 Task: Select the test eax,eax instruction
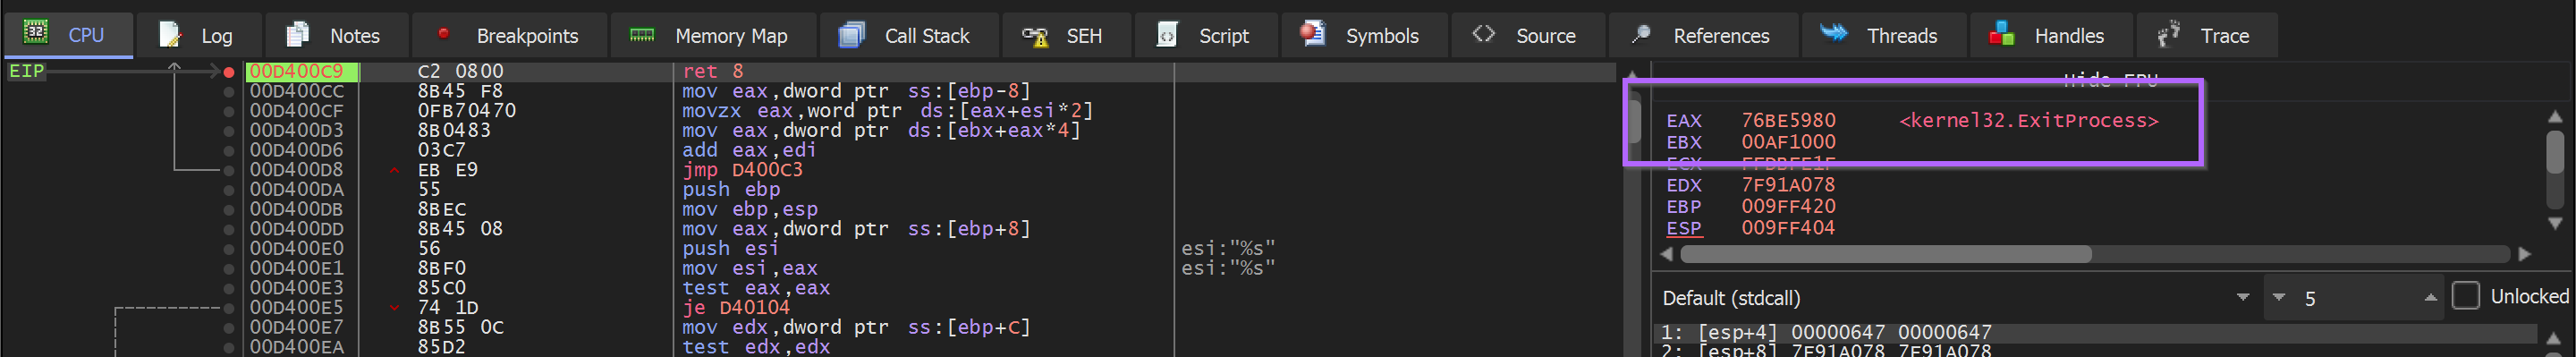(756, 288)
